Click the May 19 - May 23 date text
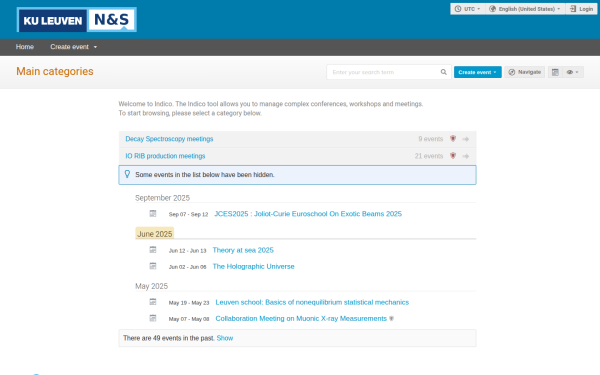The image size is (600, 375). pos(189,303)
